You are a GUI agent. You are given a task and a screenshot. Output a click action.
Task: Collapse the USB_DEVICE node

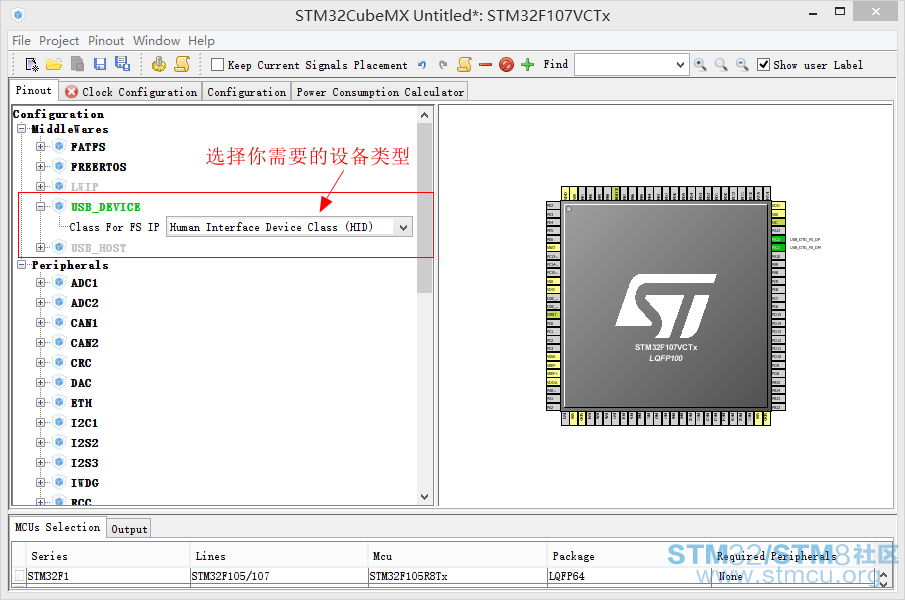[x=40, y=207]
